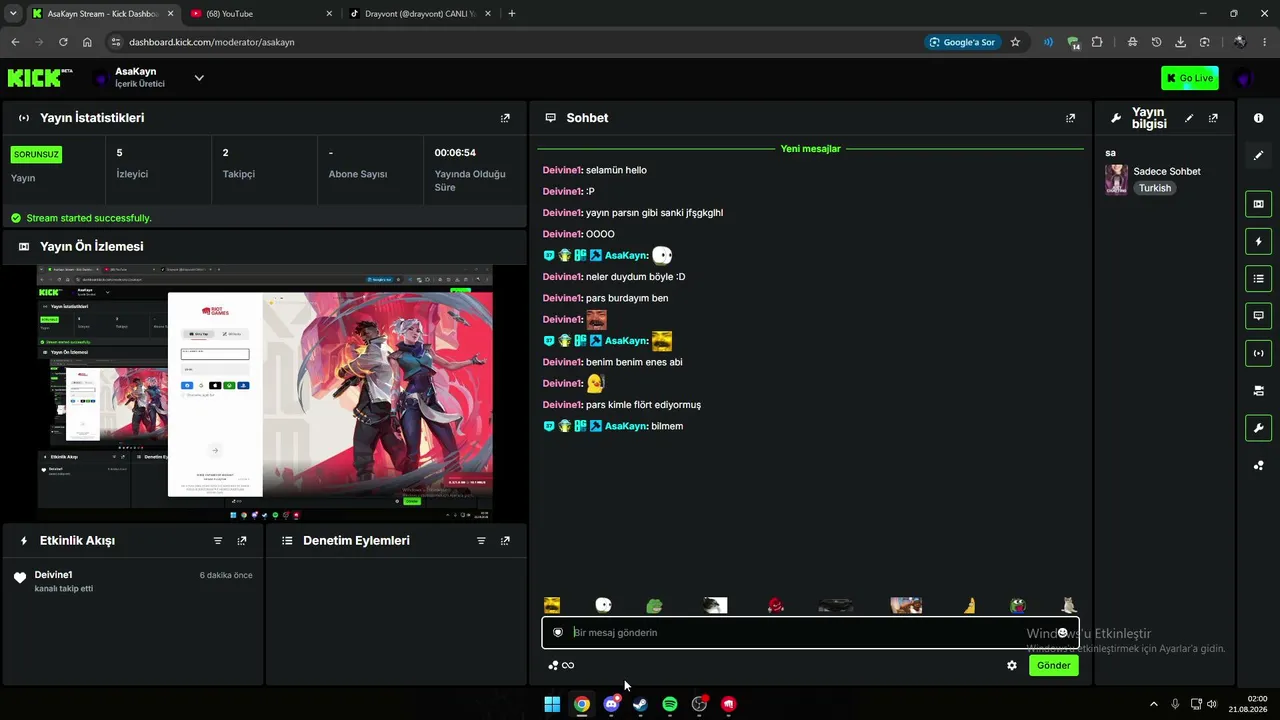This screenshot has width=1280, height=720.
Task: Toggle the moderation actions list widget
Action: click(x=1258, y=278)
